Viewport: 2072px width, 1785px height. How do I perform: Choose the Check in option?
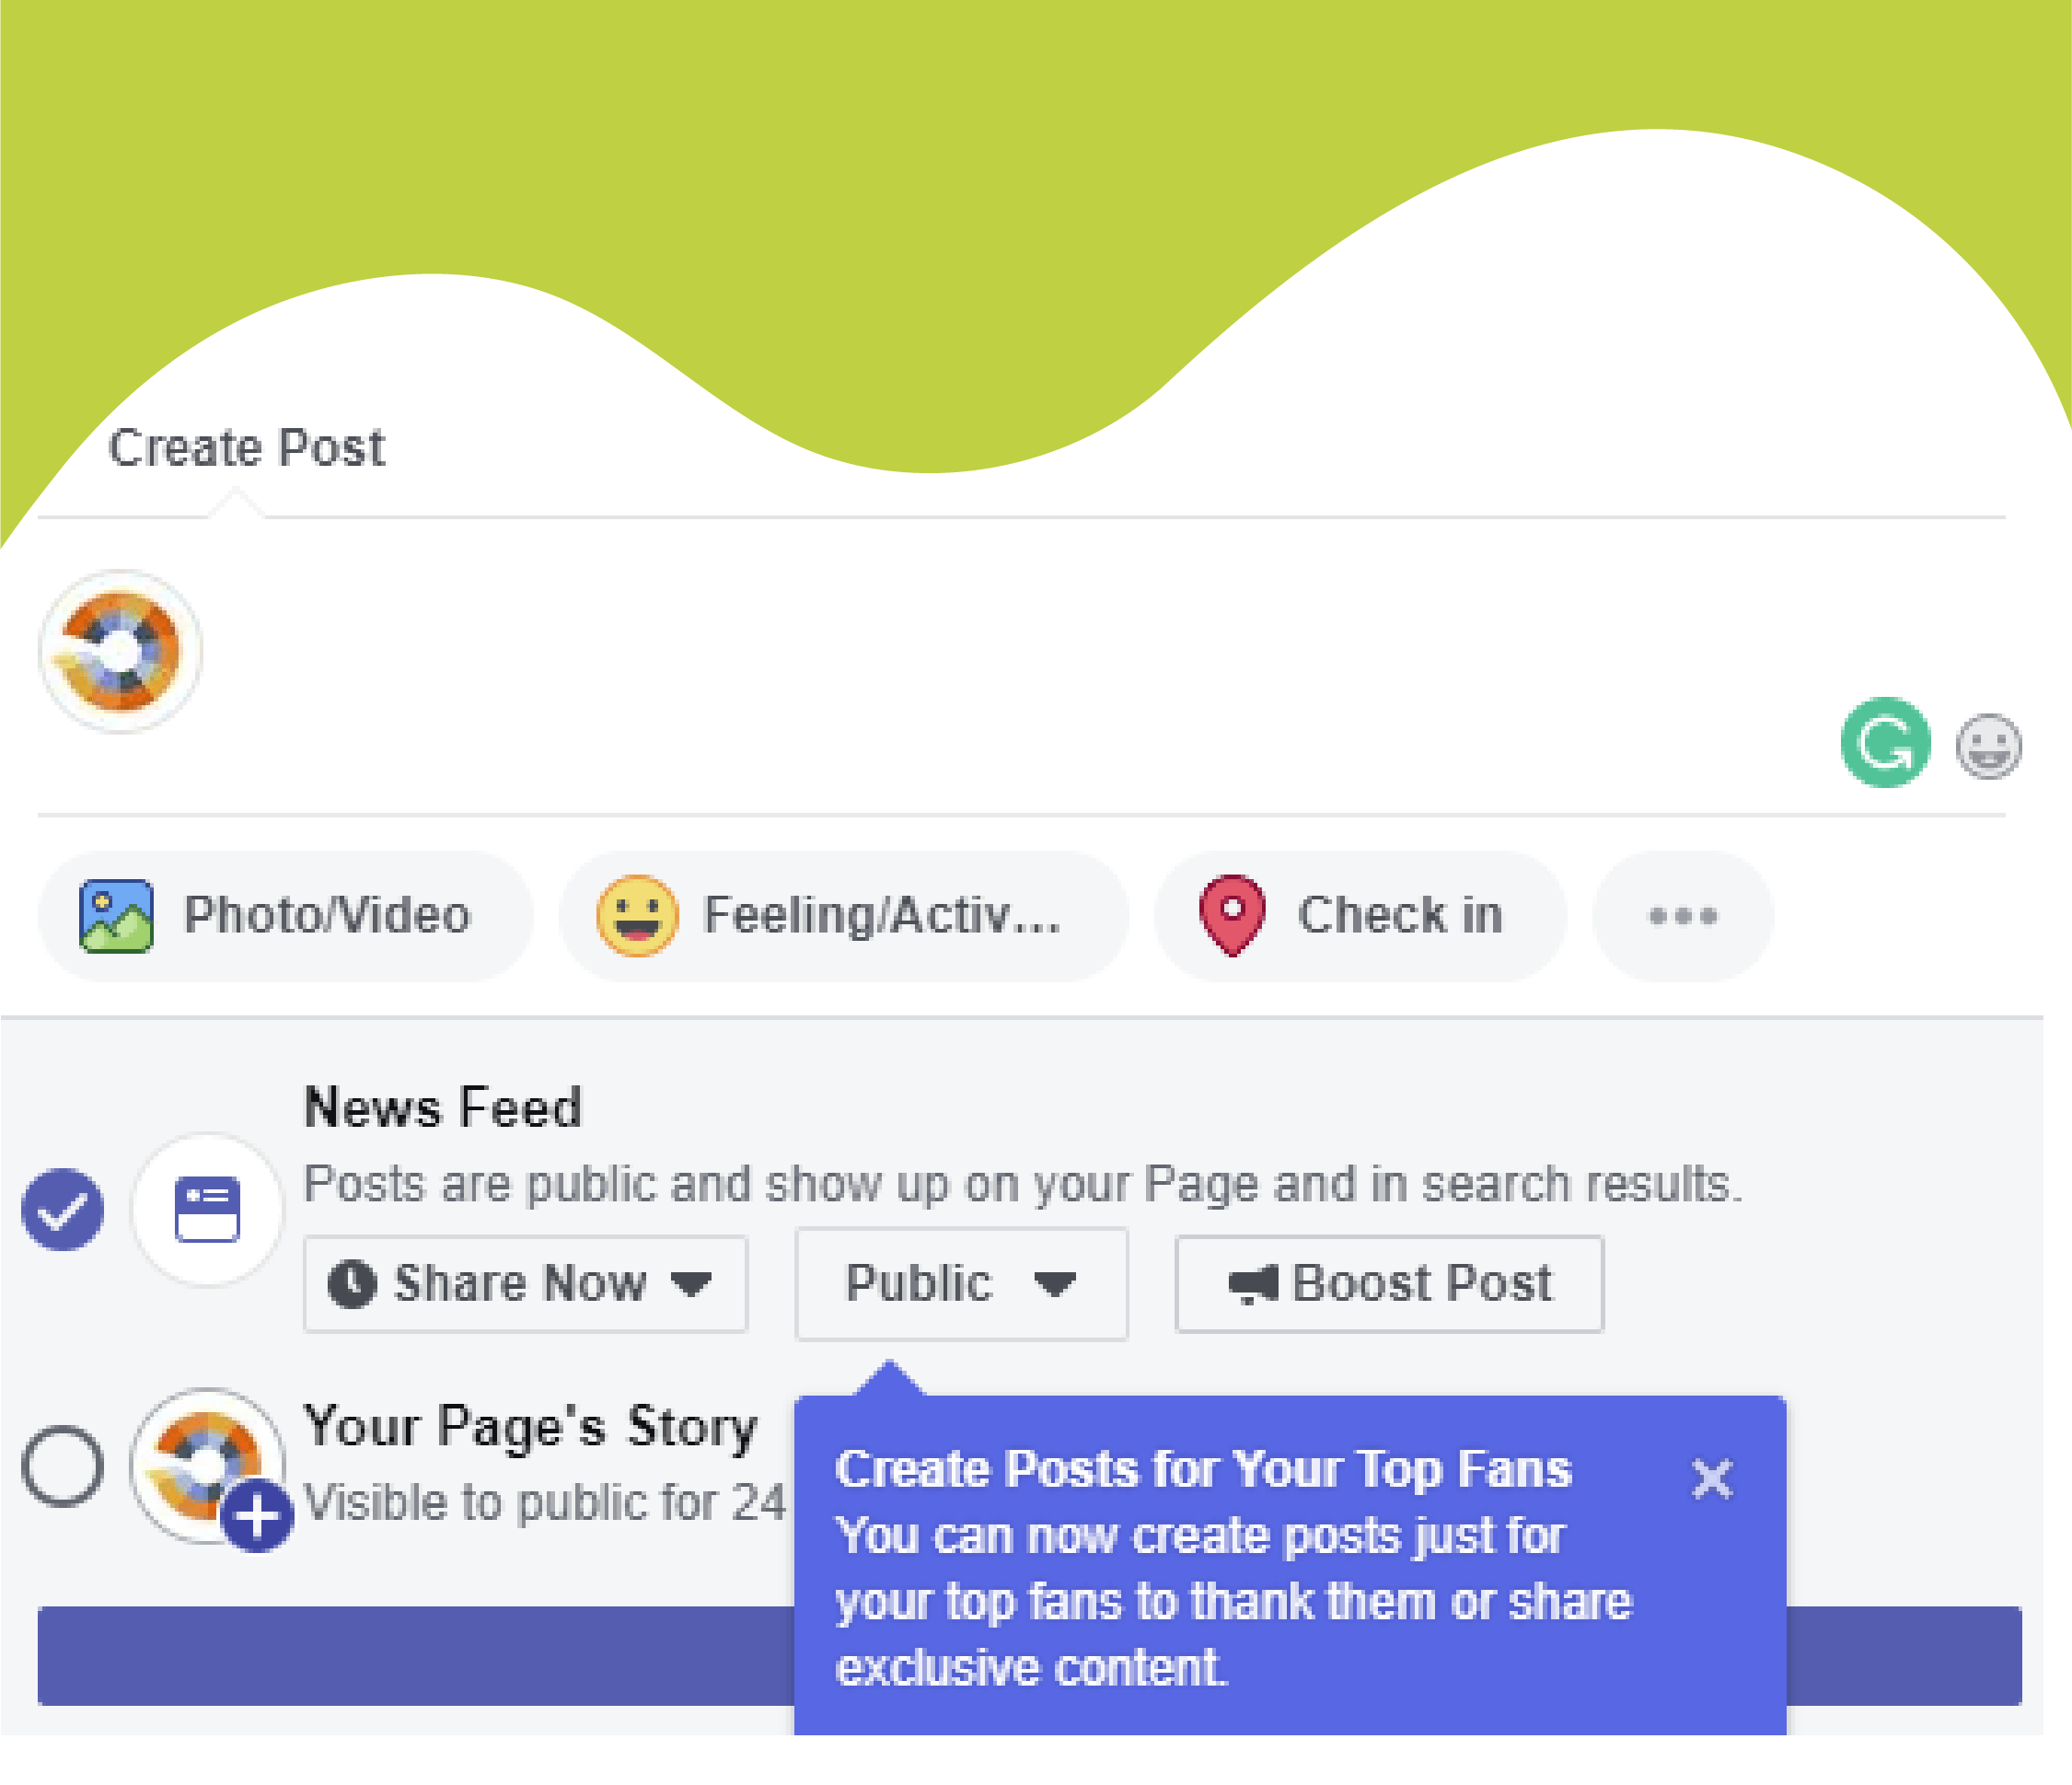point(1360,916)
